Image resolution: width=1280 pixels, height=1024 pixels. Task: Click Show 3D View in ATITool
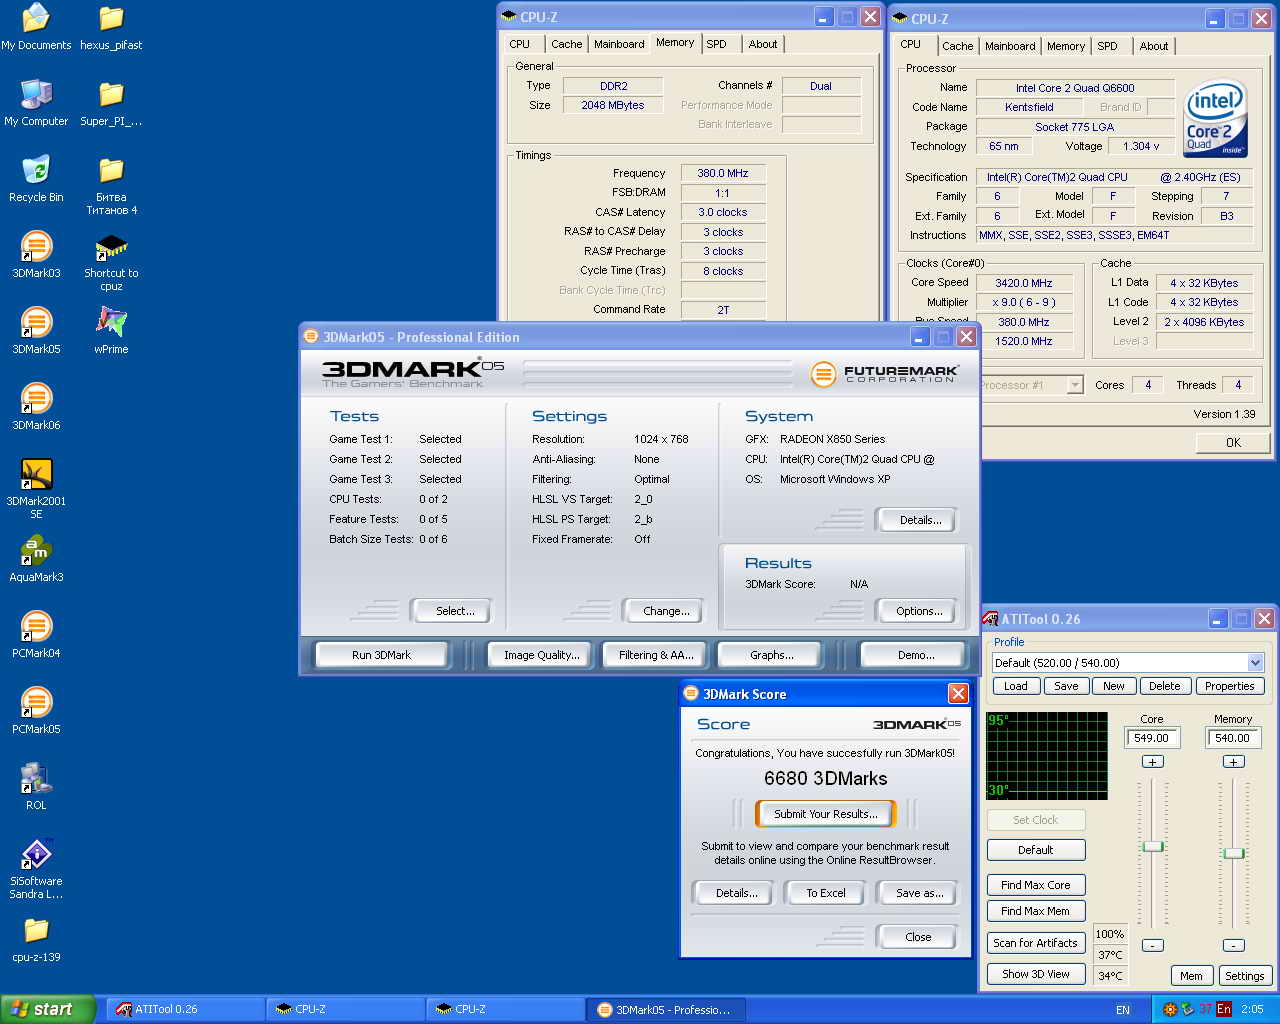point(1036,974)
